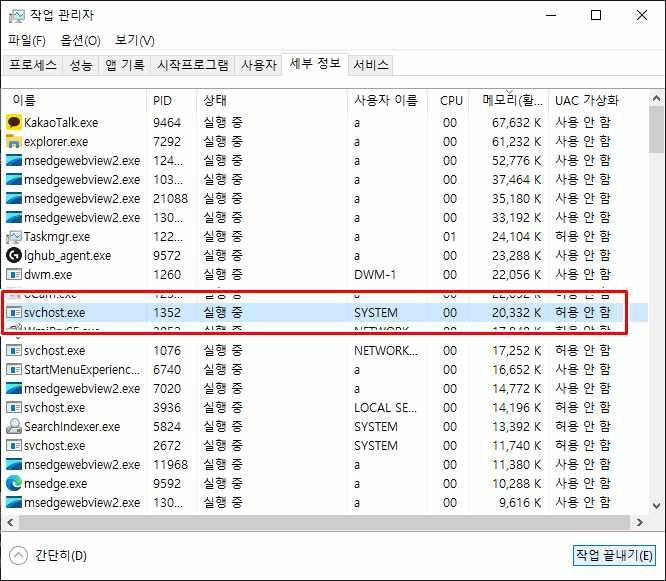Screen dimensions: 666x581
Task: Click the msedge.exe browser icon
Action: point(14,484)
